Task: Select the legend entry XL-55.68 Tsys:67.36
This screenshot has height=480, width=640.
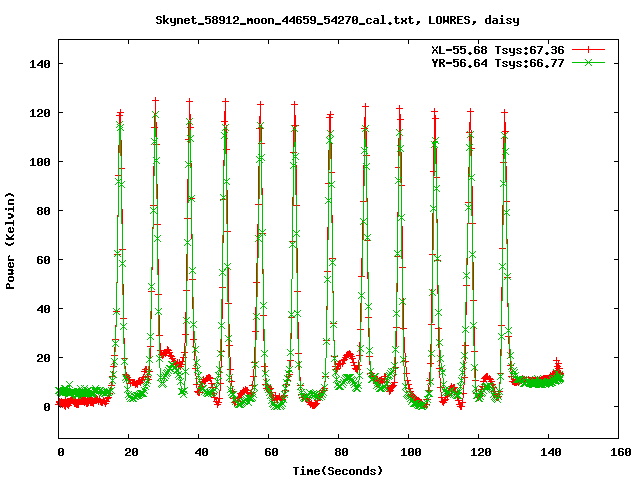Action: tap(498, 50)
